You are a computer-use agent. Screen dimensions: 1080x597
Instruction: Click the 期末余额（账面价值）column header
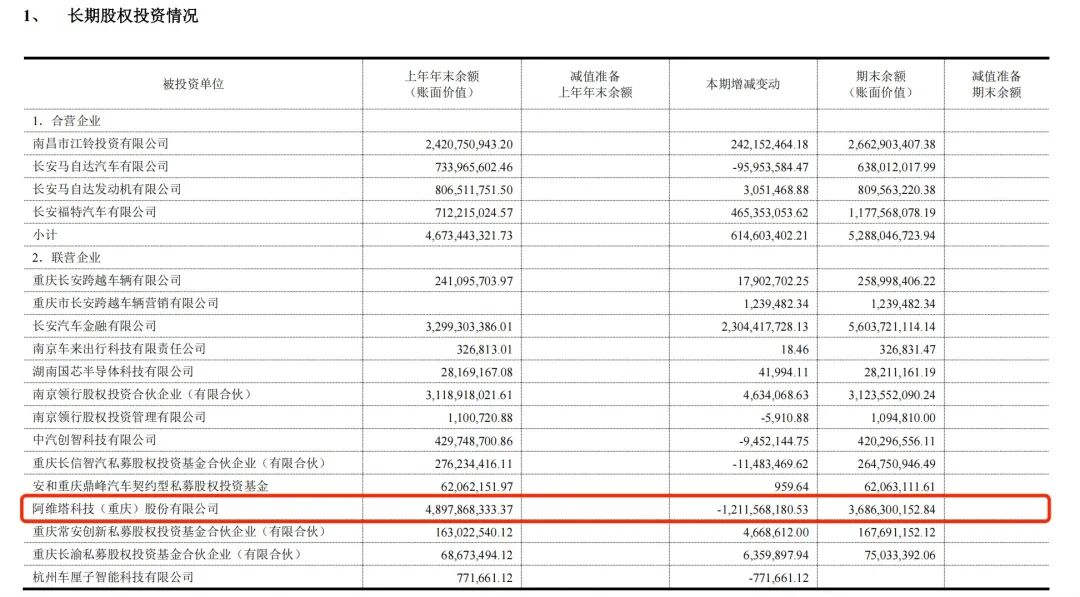[x=881, y=84]
